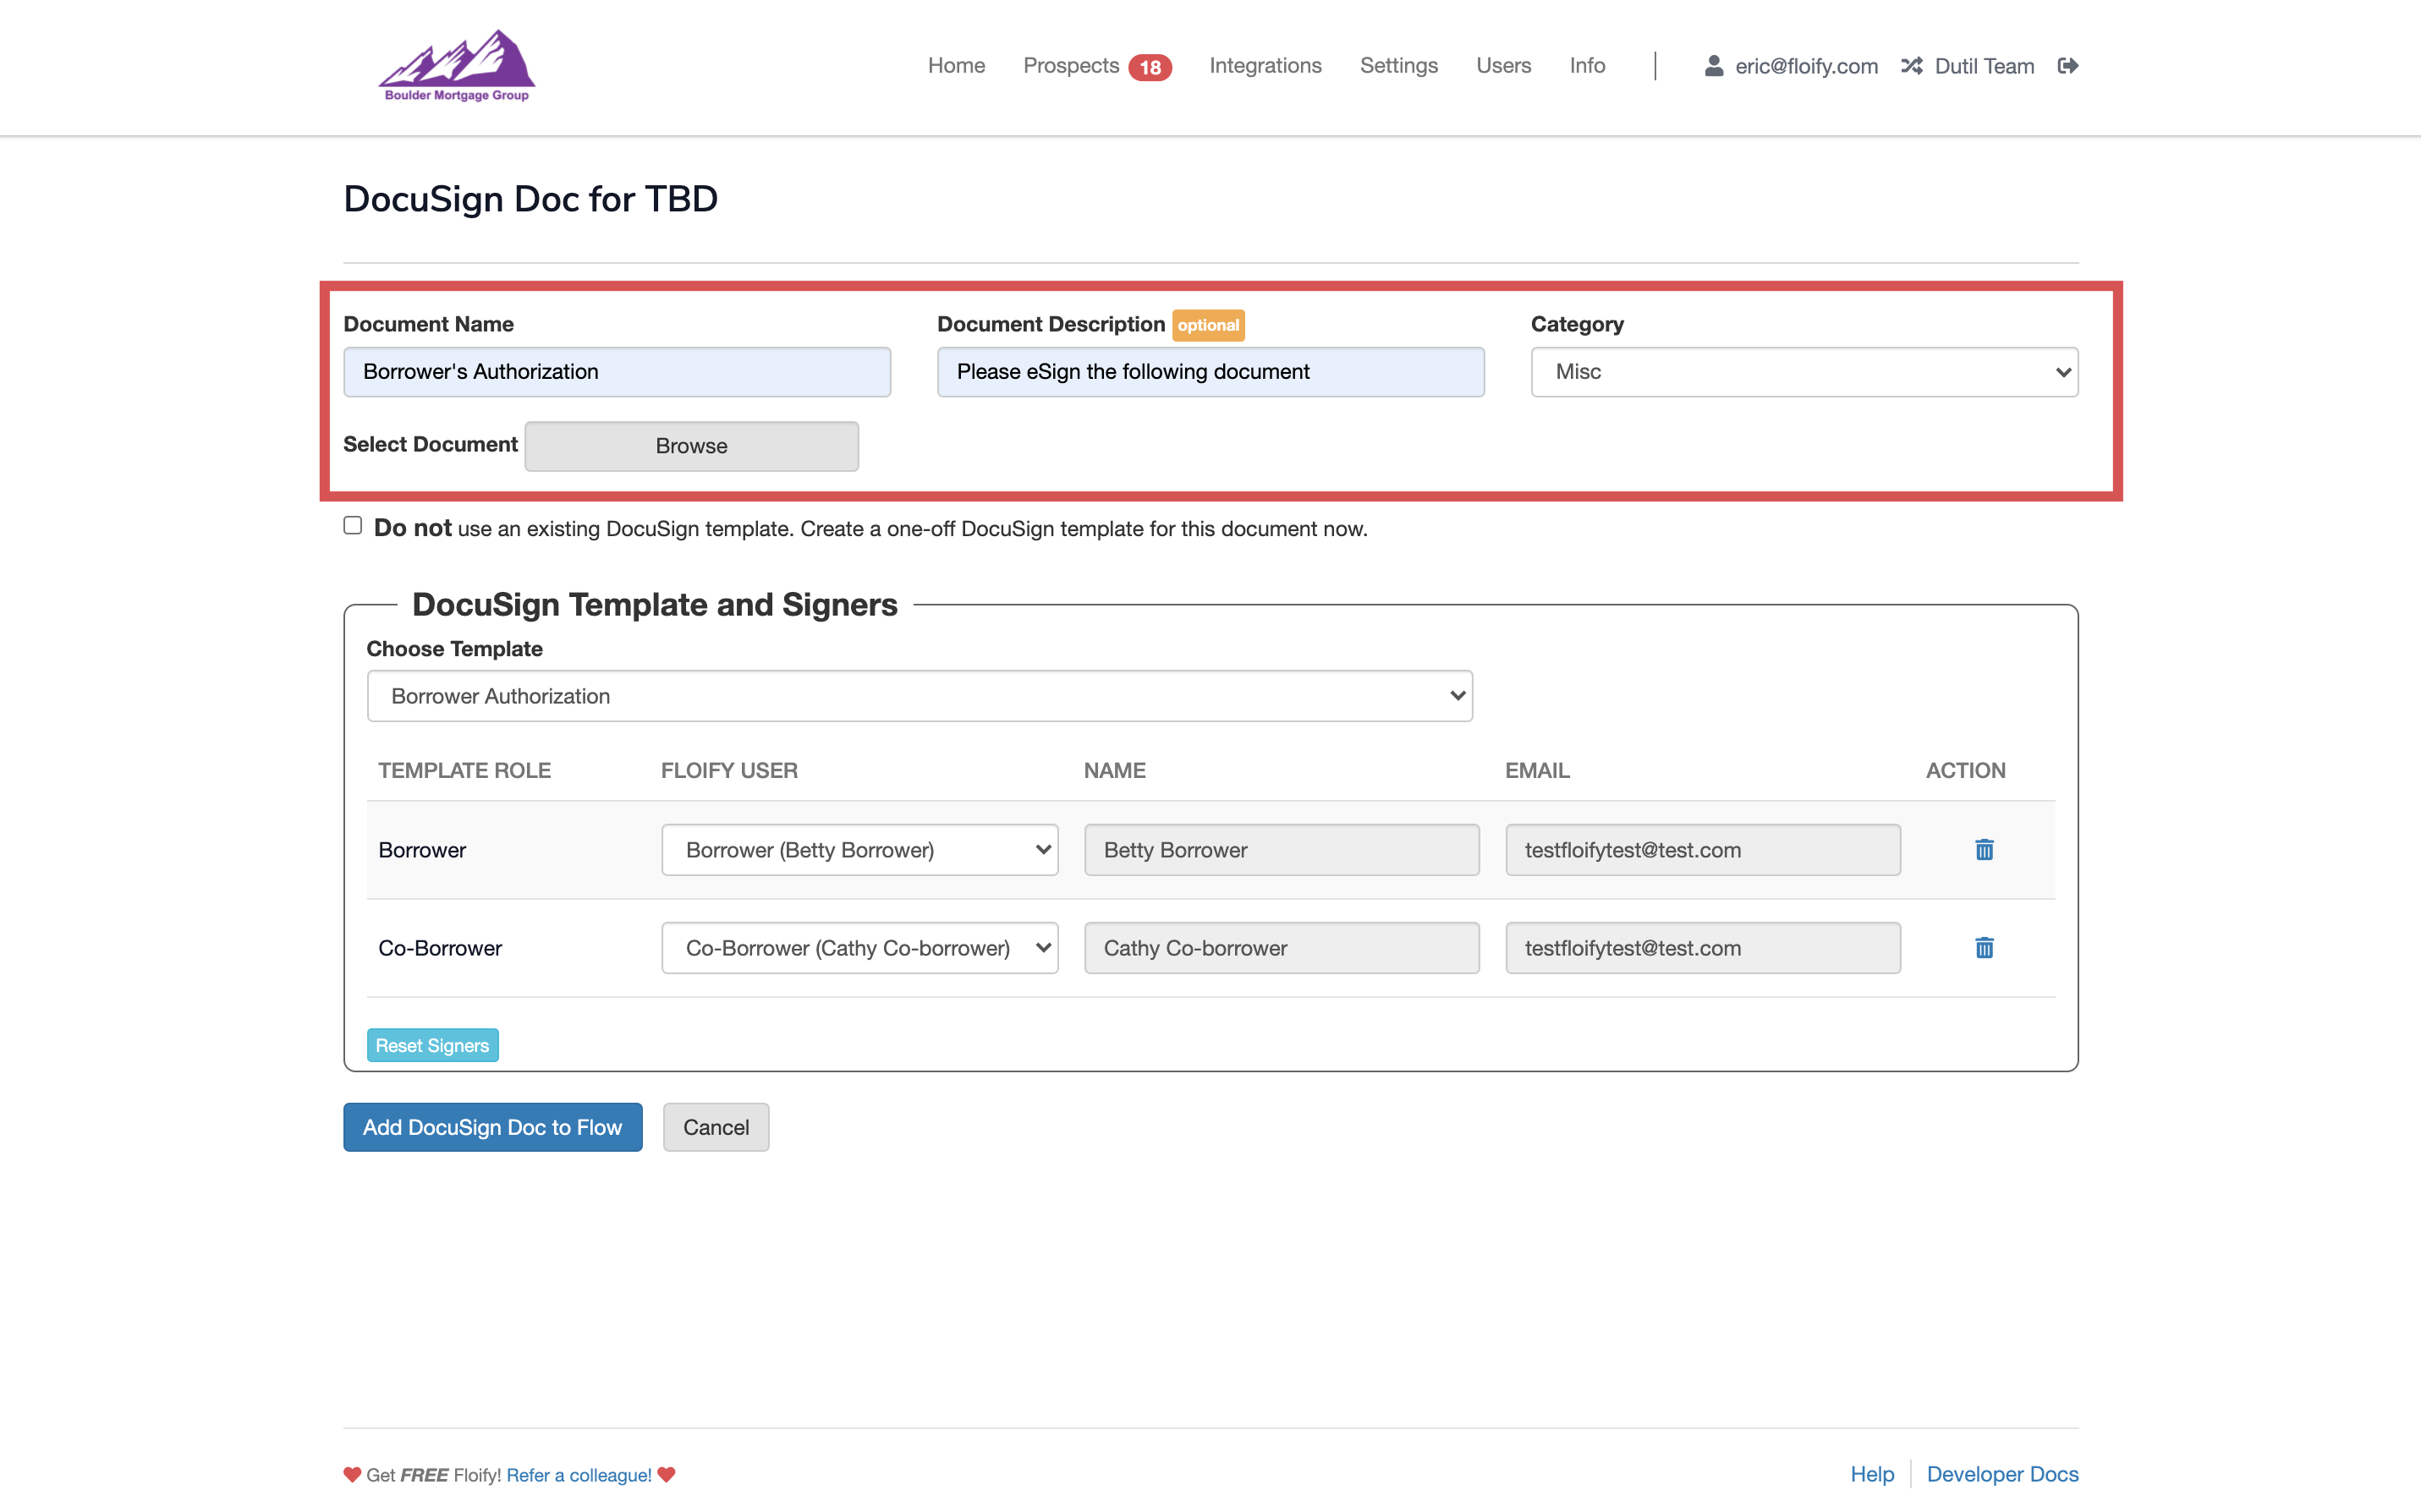2421x1512 pixels.
Task: Open the Developer Docs link
Action: point(2002,1474)
